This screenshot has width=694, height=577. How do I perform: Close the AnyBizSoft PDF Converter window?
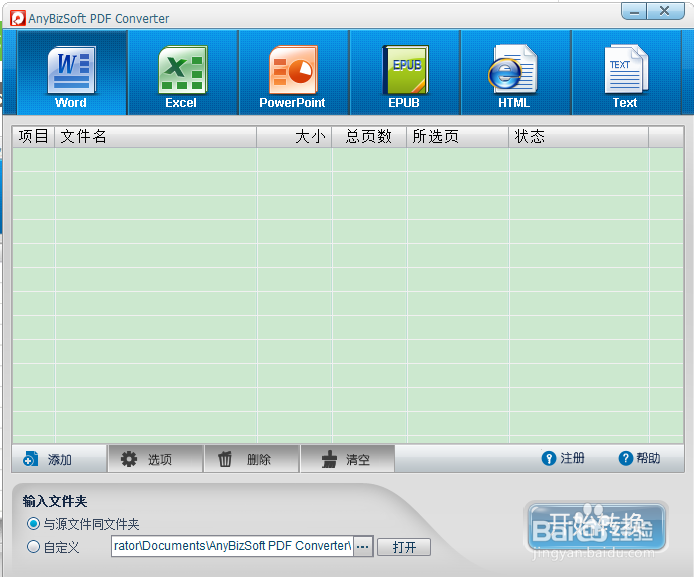pyautogui.click(x=665, y=11)
